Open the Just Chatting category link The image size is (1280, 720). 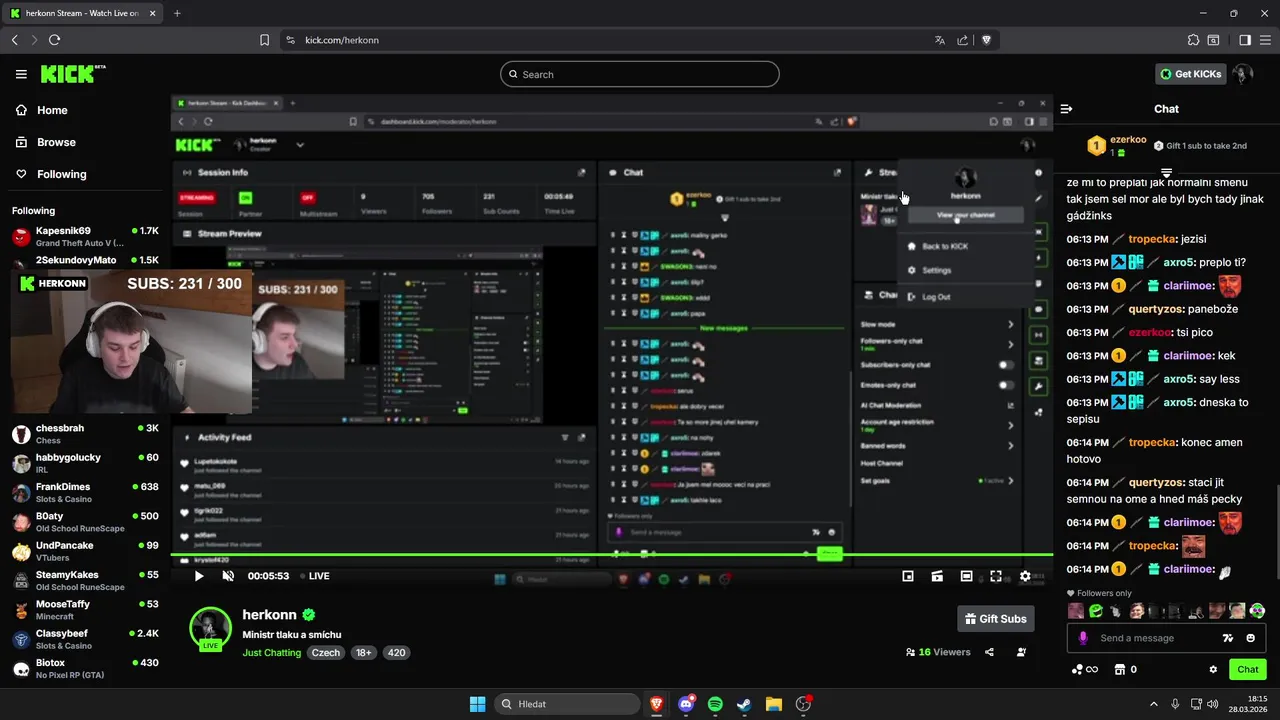point(271,653)
